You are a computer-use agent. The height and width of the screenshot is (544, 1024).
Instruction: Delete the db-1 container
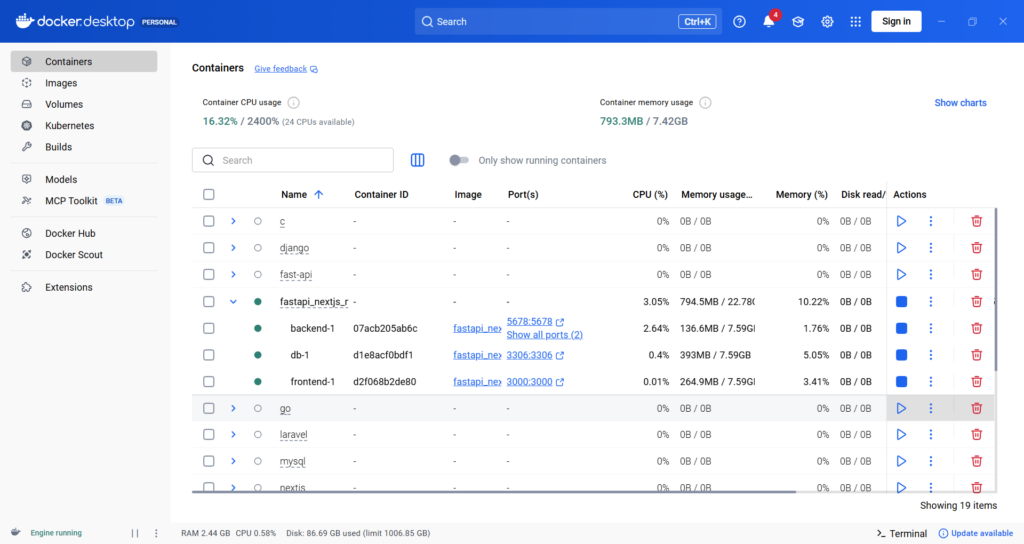[x=976, y=355]
